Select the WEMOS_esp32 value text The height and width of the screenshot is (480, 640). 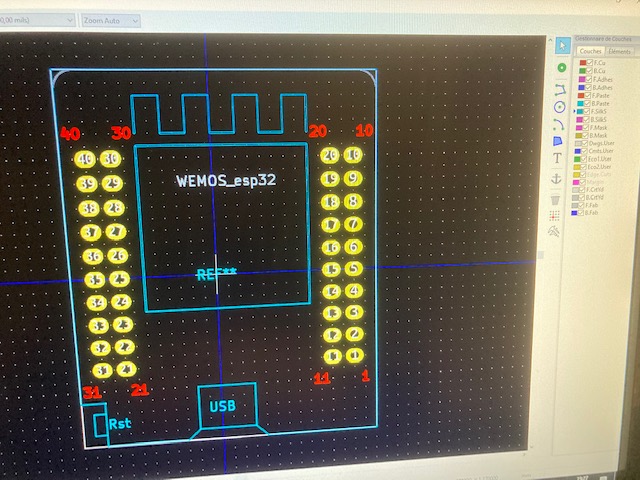click(x=226, y=180)
